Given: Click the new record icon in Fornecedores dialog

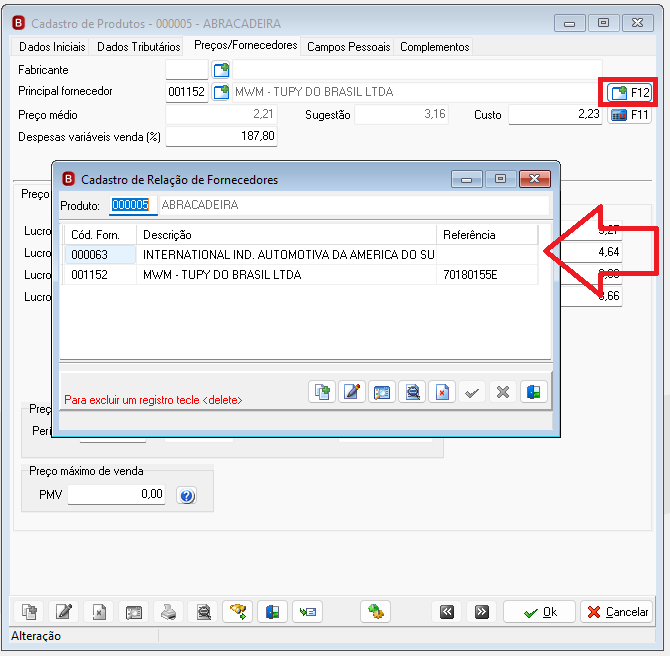Looking at the screenshot, I should coord(322,391).
